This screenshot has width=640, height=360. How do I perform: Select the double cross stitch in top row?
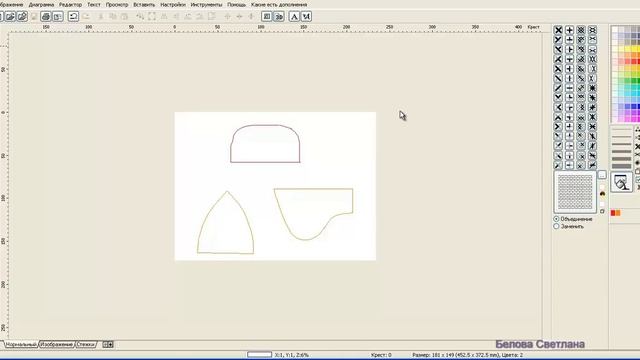[x=592, y=30]
